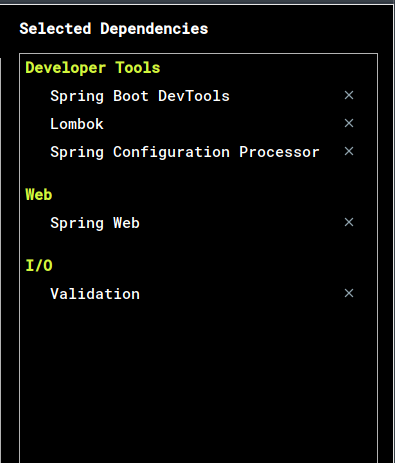Select the Spring Web entry
Screen dimensions: 395x463
95,223
